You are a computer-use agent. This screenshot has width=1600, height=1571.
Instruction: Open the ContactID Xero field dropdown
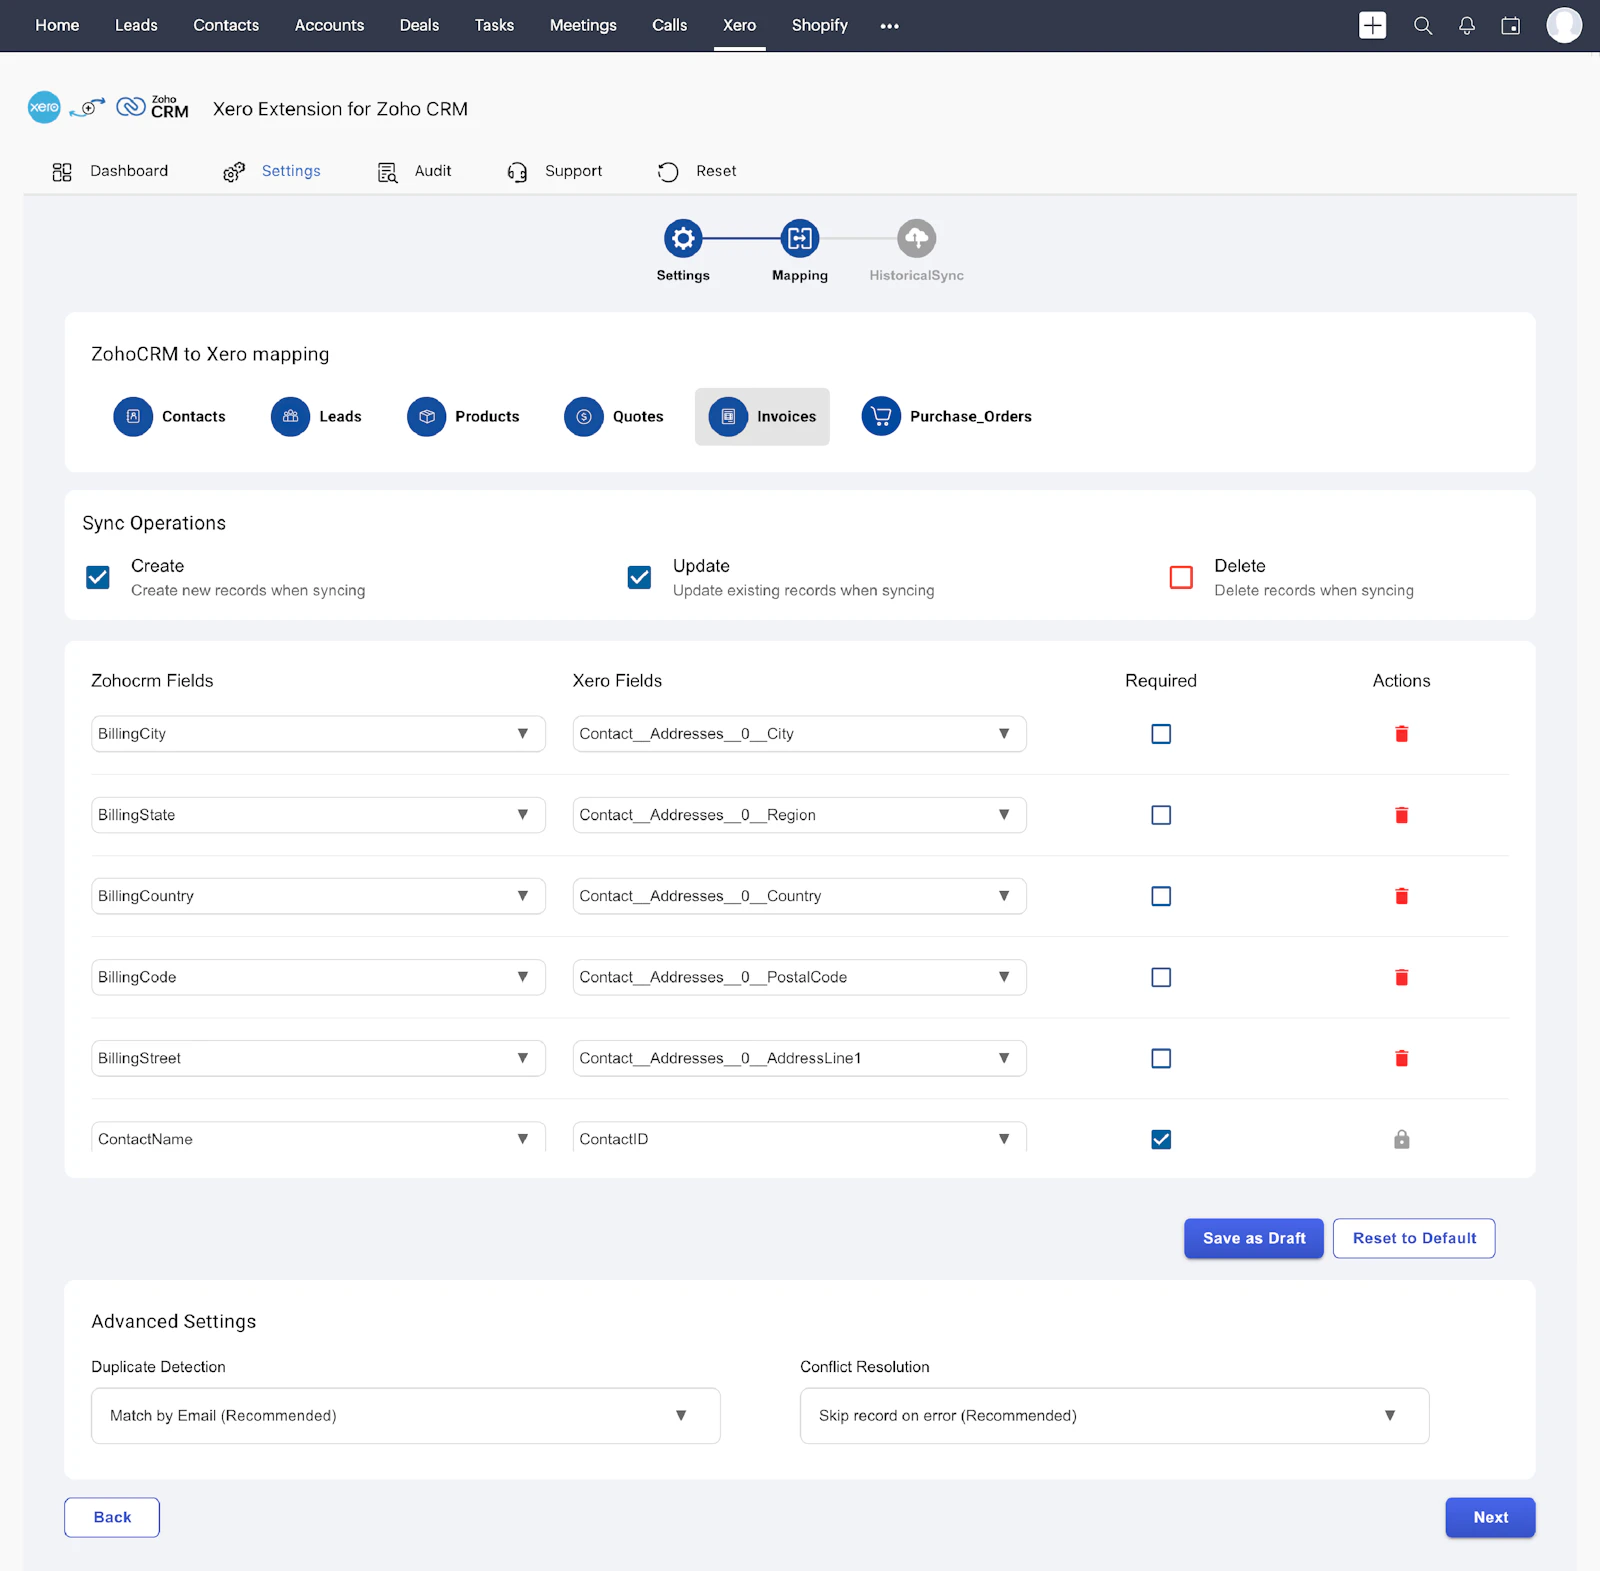799,1138
